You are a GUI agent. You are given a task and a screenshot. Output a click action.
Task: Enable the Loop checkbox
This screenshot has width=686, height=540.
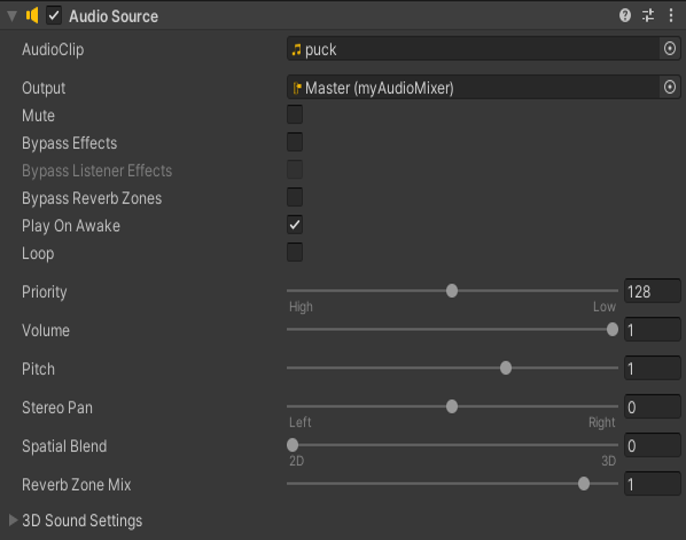pos(295,252)
